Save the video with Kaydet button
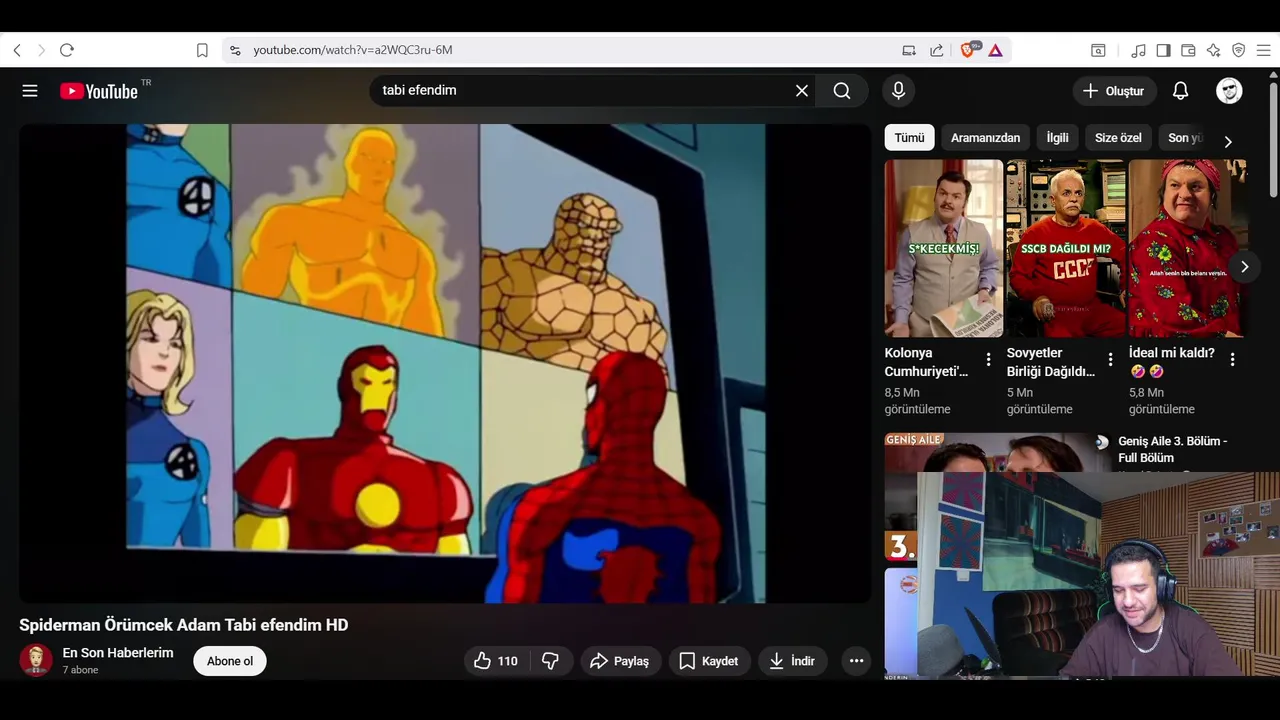Viewport: 1280px width, 720px height. coord(709,661)
